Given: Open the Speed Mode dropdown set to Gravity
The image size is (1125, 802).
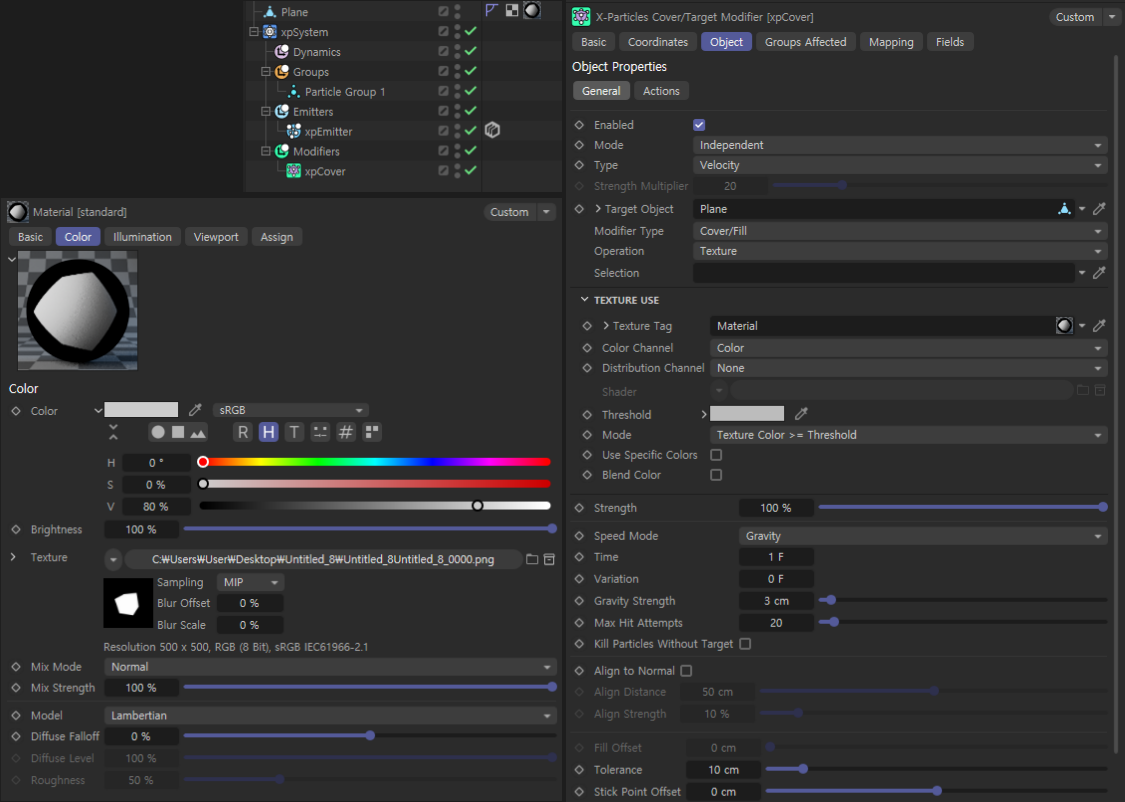Looking at the screenshot, I should pos(922,536).
